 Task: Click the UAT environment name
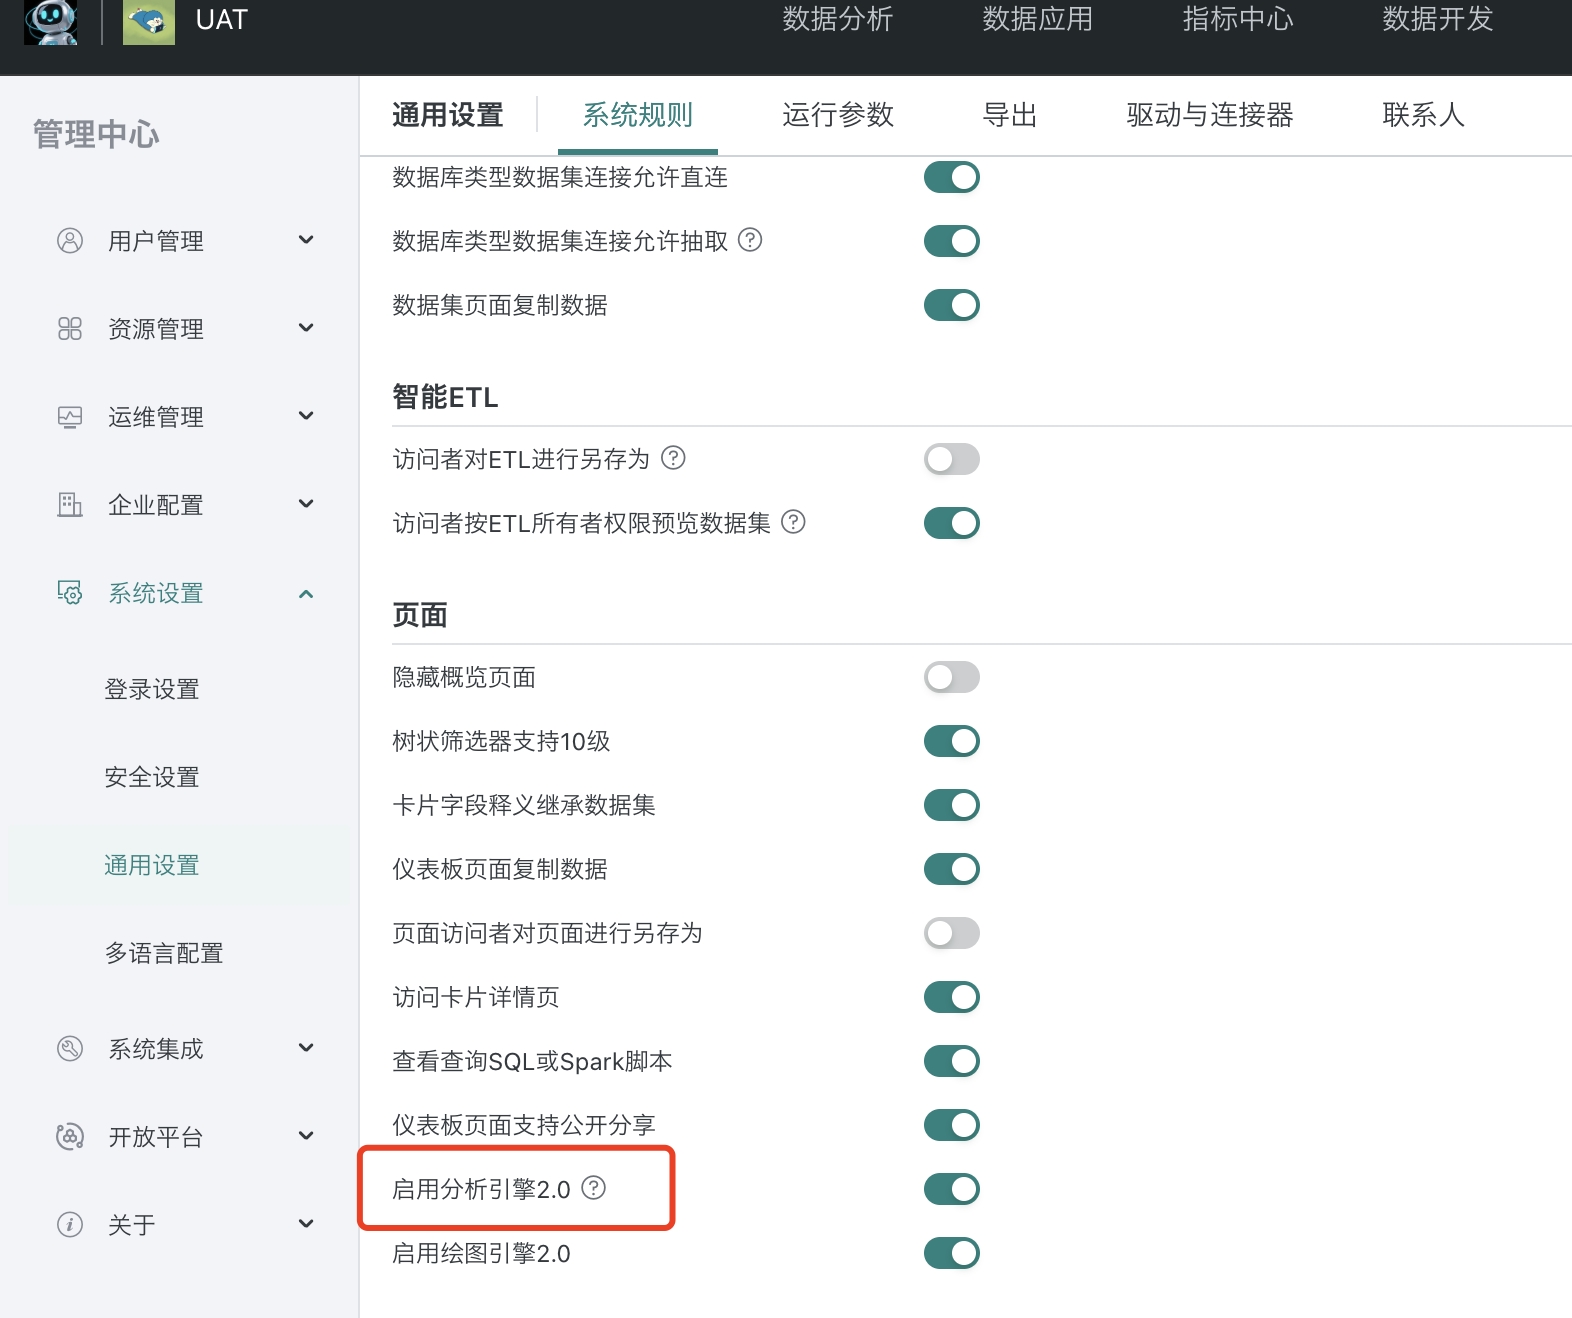click(222, 20)
